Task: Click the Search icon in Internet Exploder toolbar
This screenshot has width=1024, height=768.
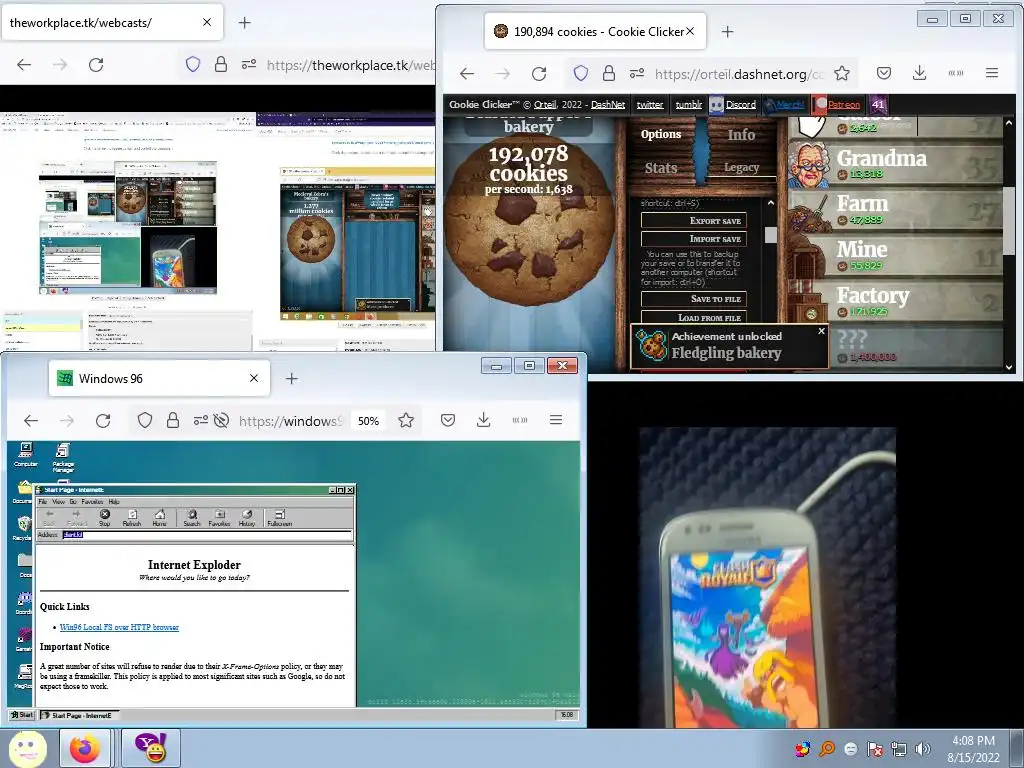Action: (192, 518)
